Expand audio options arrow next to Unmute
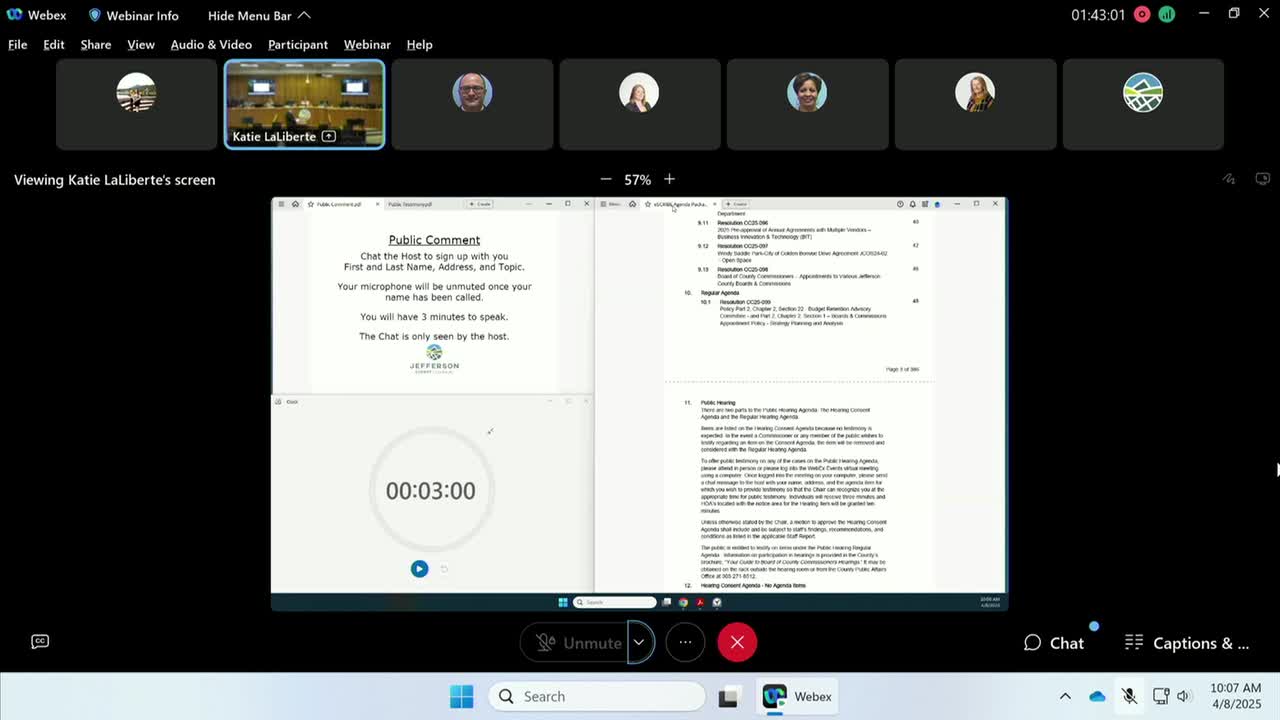Screen dimensions: 1280x720 [x=639, y=642]
